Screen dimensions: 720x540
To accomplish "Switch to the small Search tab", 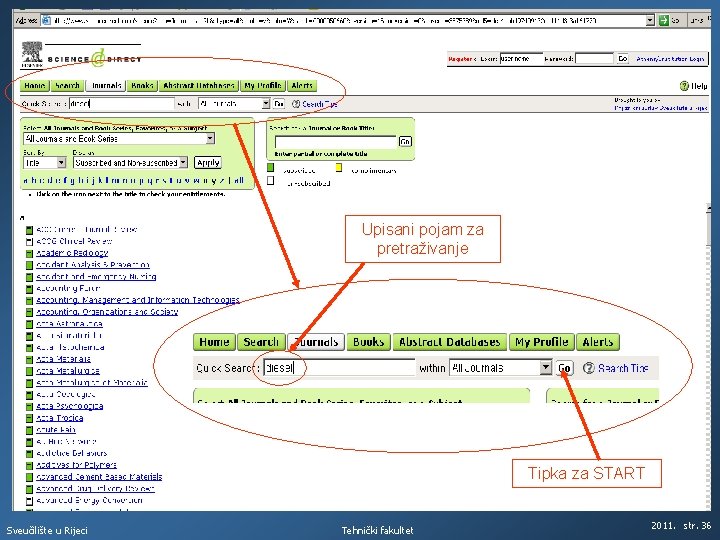I will tap(67, 85).
